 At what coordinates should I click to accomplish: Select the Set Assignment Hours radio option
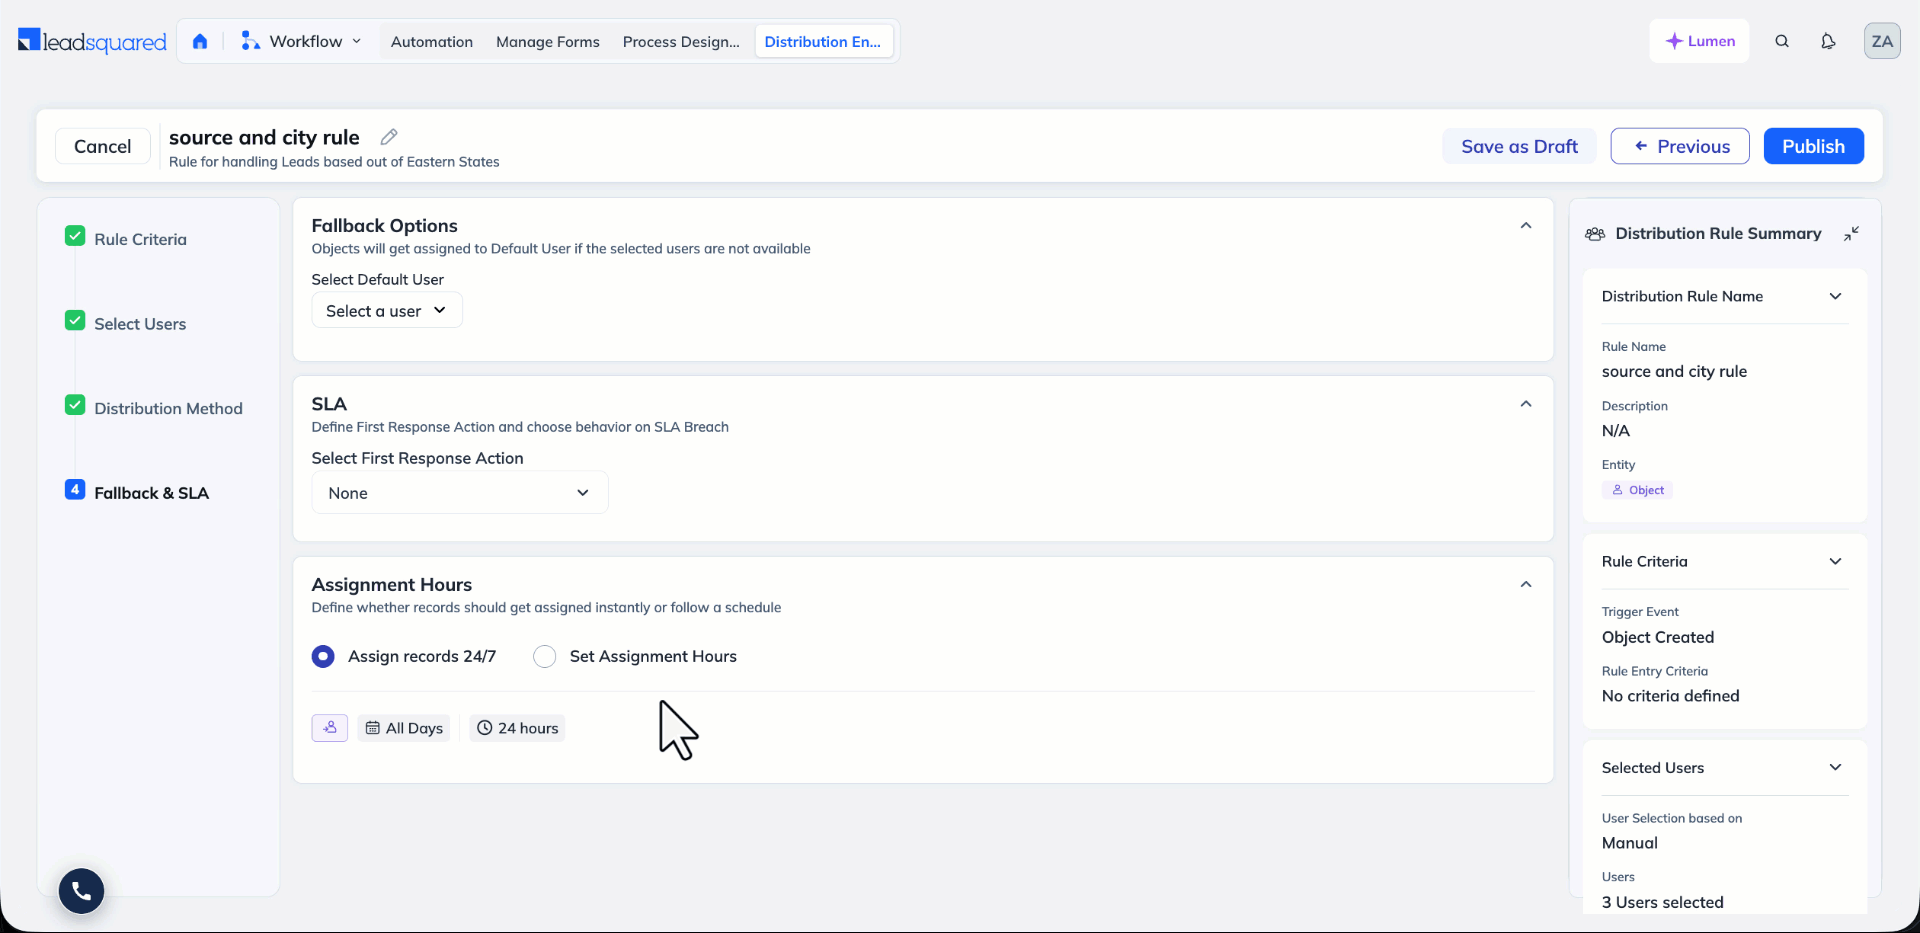(544, 656)
